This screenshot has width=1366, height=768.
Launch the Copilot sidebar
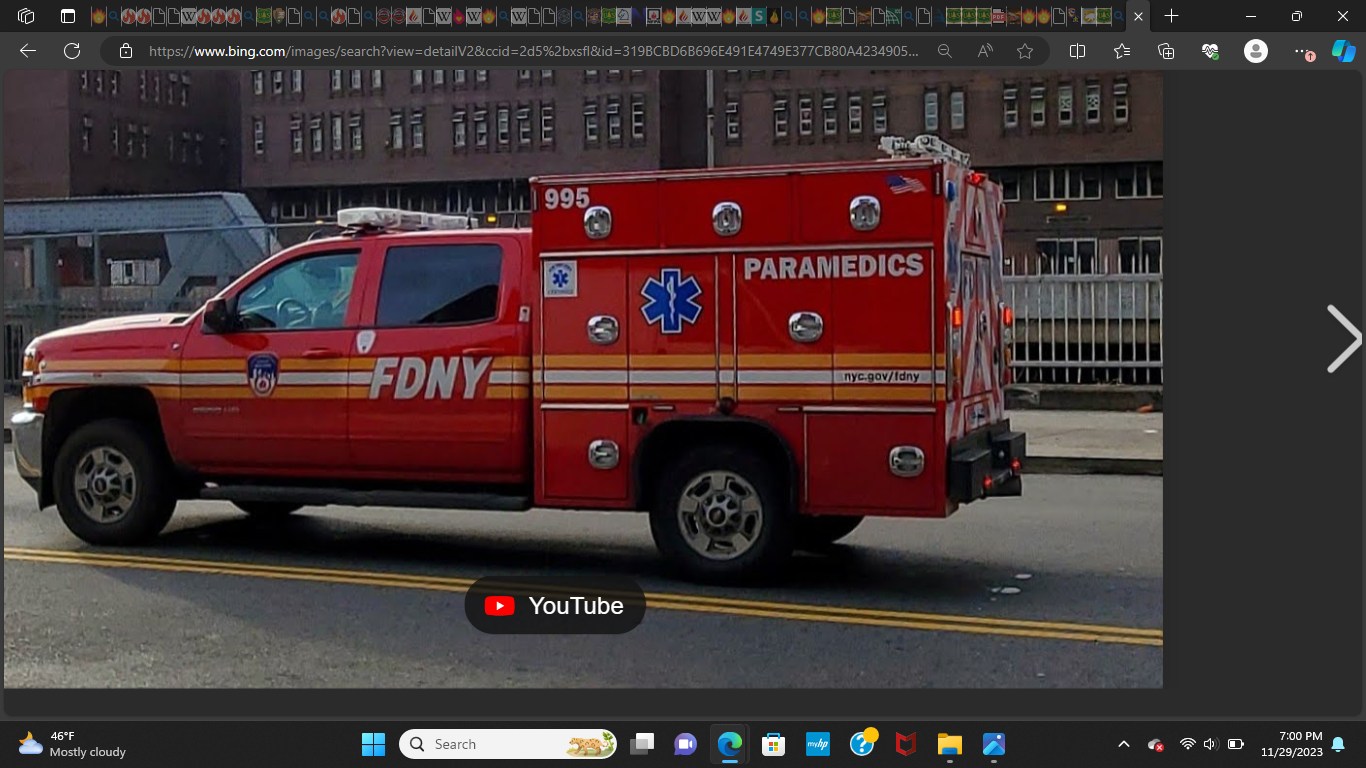tap(1344, 51)
